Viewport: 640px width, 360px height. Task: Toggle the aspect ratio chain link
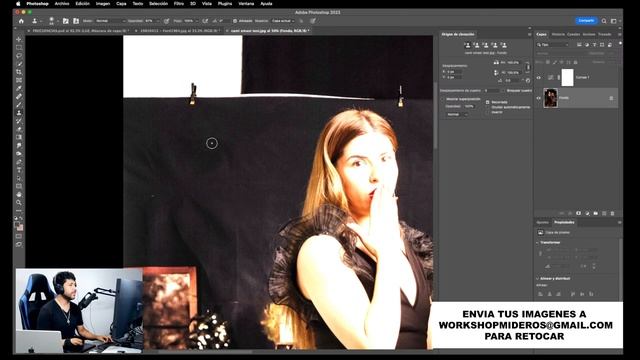click(x=528, y=67)
